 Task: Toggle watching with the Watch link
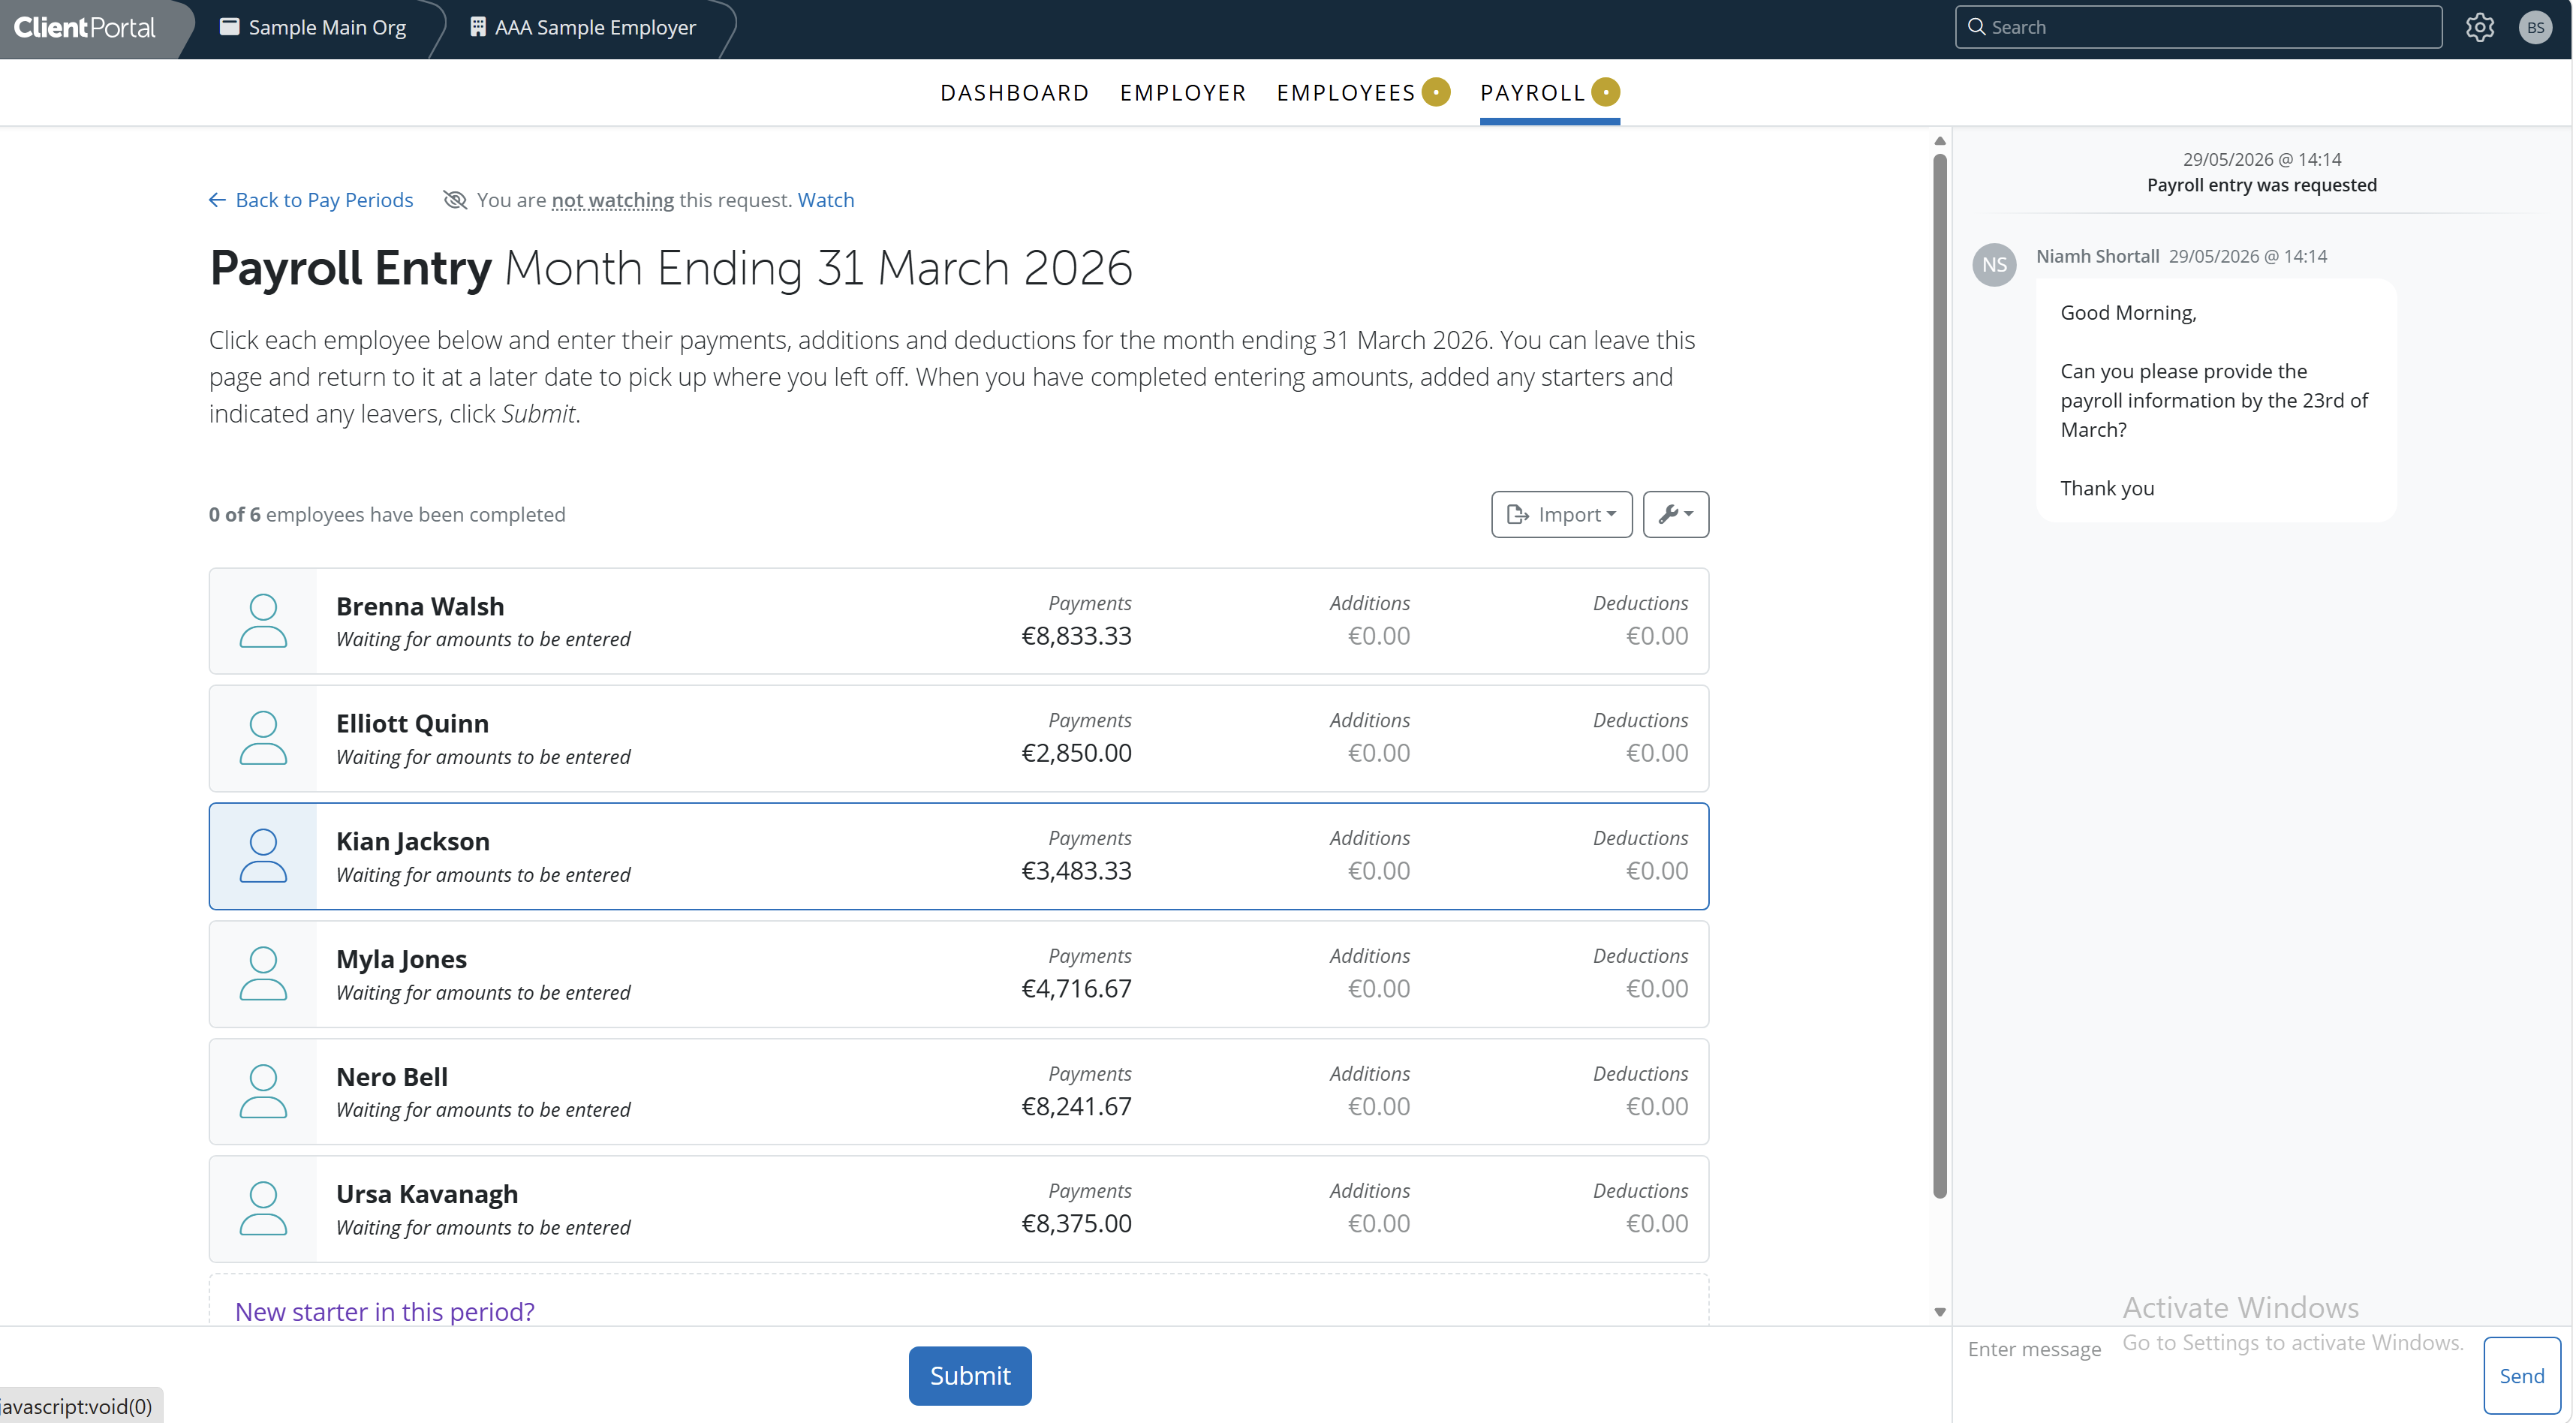[x=825, y=200]
